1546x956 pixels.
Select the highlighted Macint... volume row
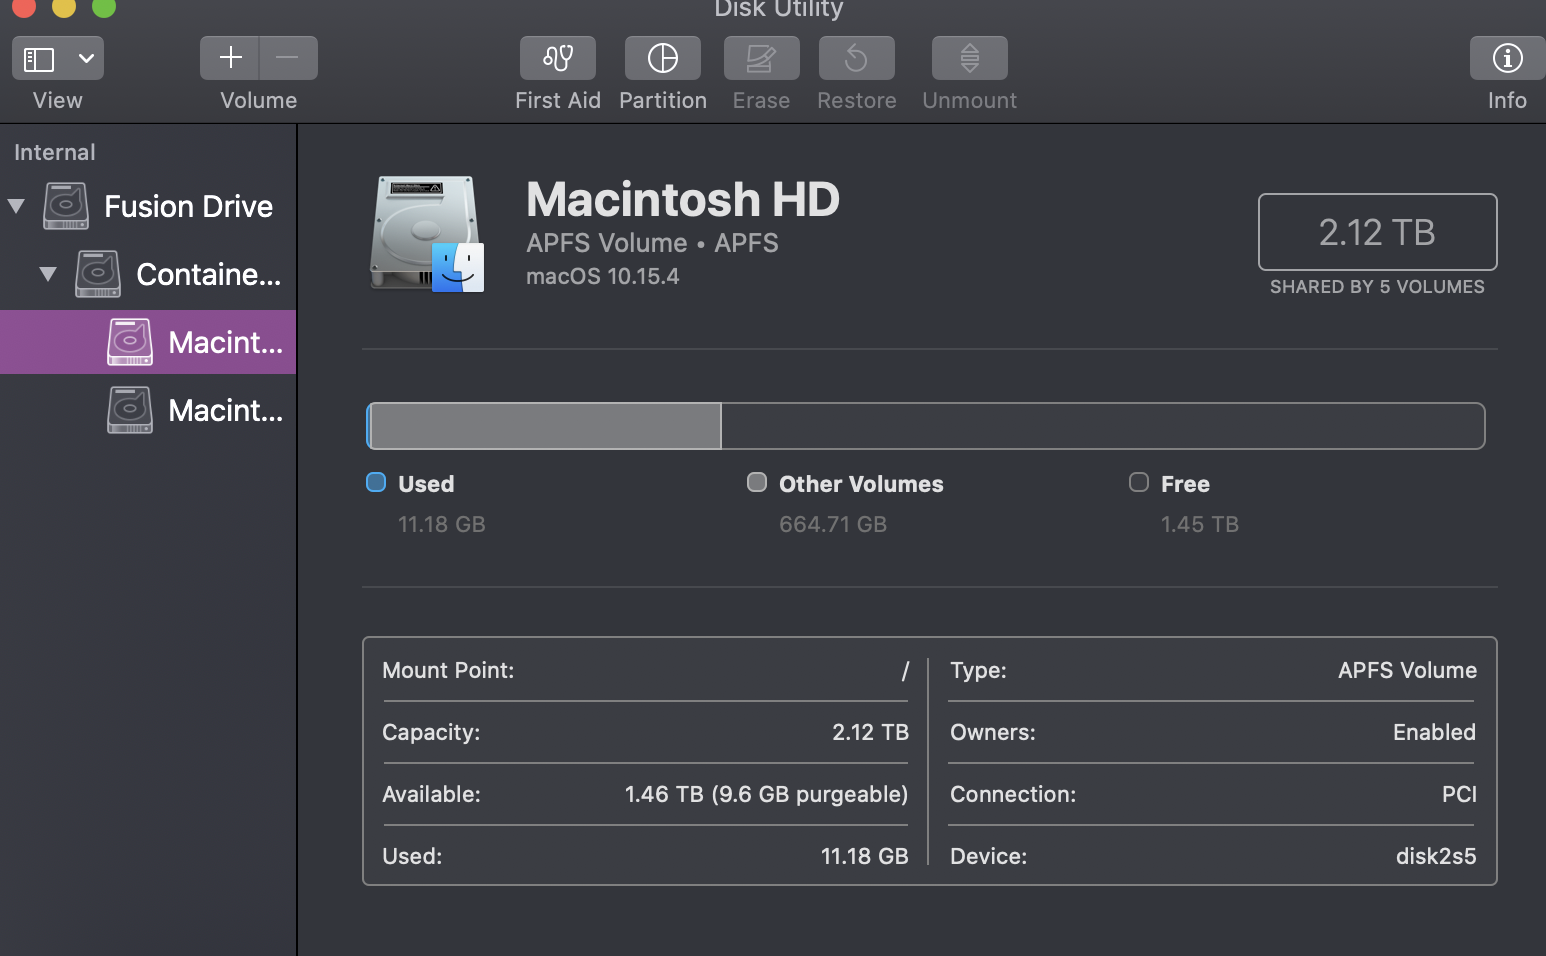click(x=148, y=342)
